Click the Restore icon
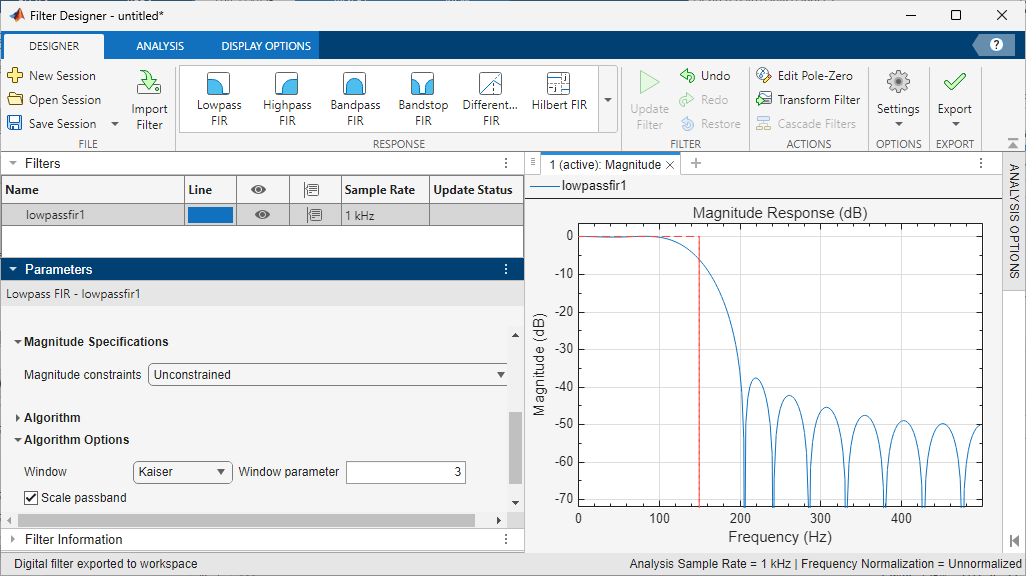1026x576 pixels. pos(687,123)
